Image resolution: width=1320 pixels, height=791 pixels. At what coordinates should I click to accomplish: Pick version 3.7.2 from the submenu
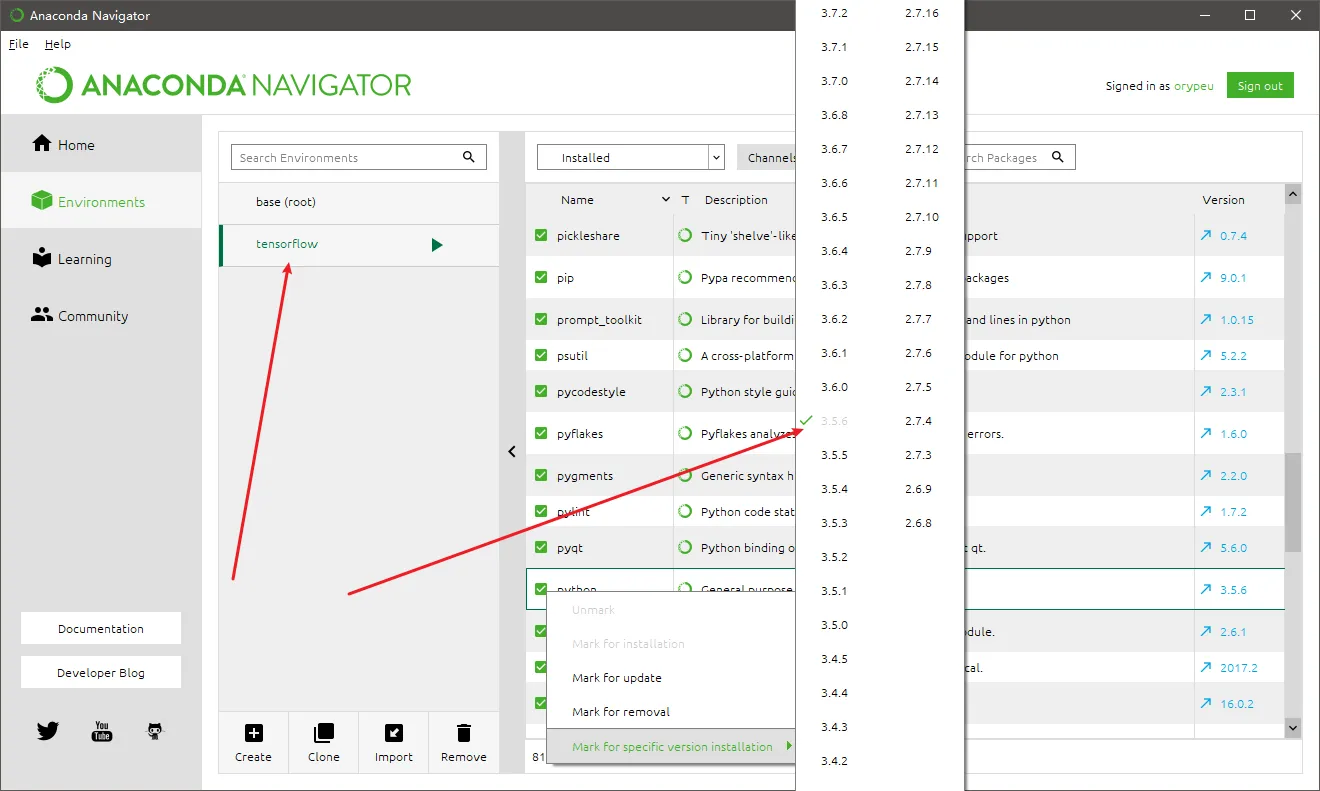[x=834, y=13]
